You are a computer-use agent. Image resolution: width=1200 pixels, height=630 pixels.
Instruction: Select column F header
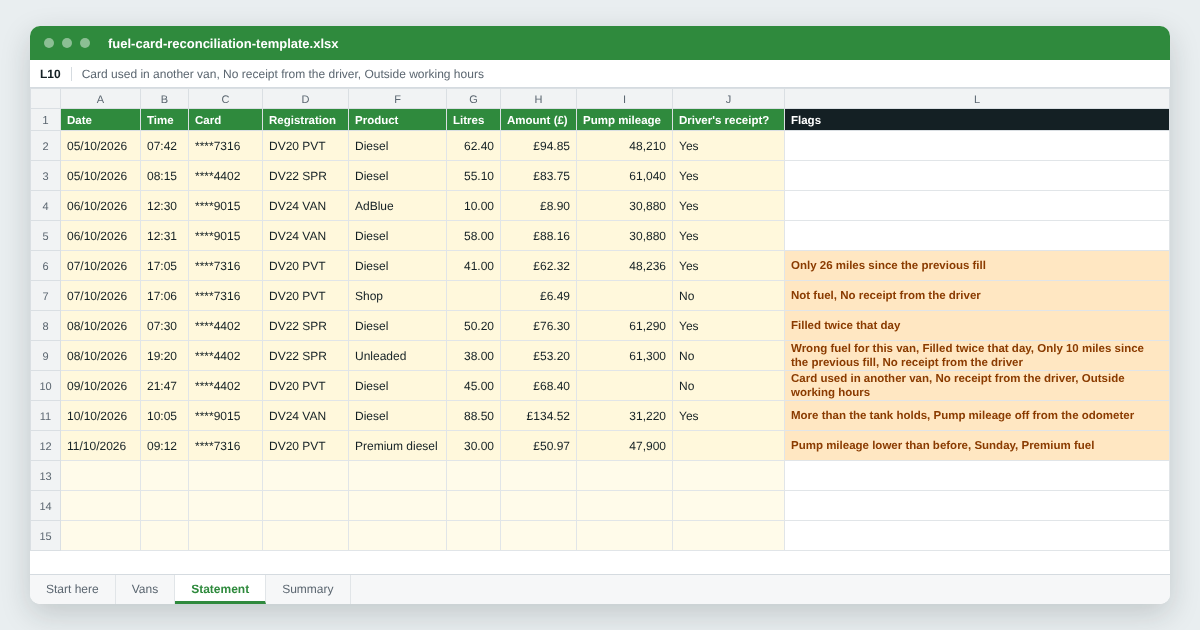(397, 99)
